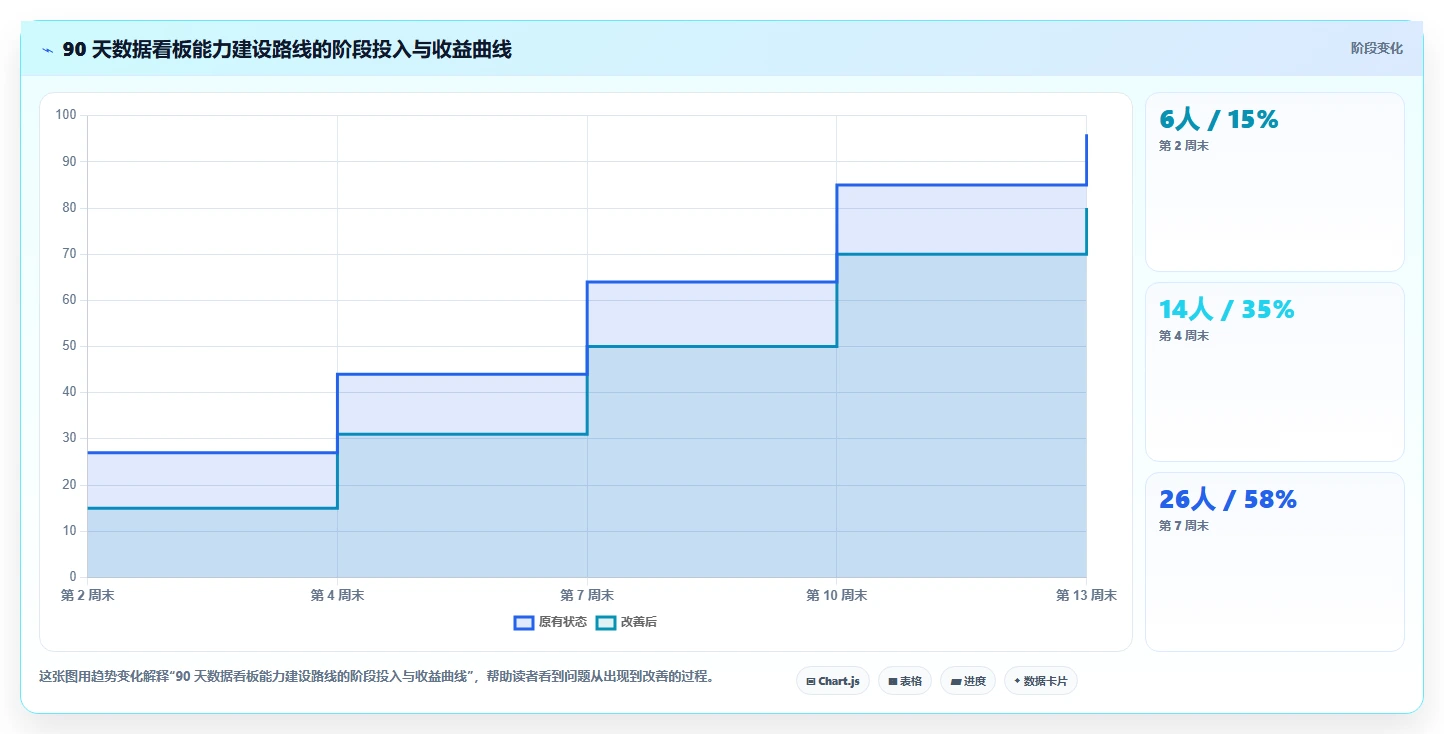Click the 原有状态 blue legend swatch
The image size is (1444, 734).
tap(524, 622)
